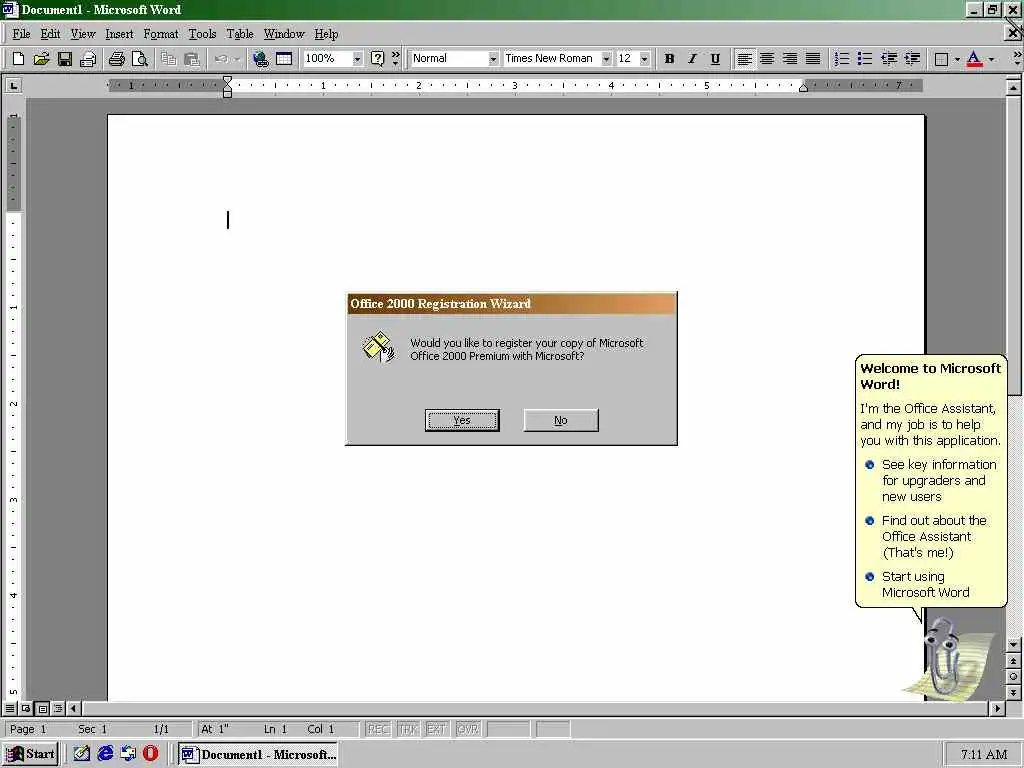
Task: Toggle bold formatting
Action: (x=669, y=59)
